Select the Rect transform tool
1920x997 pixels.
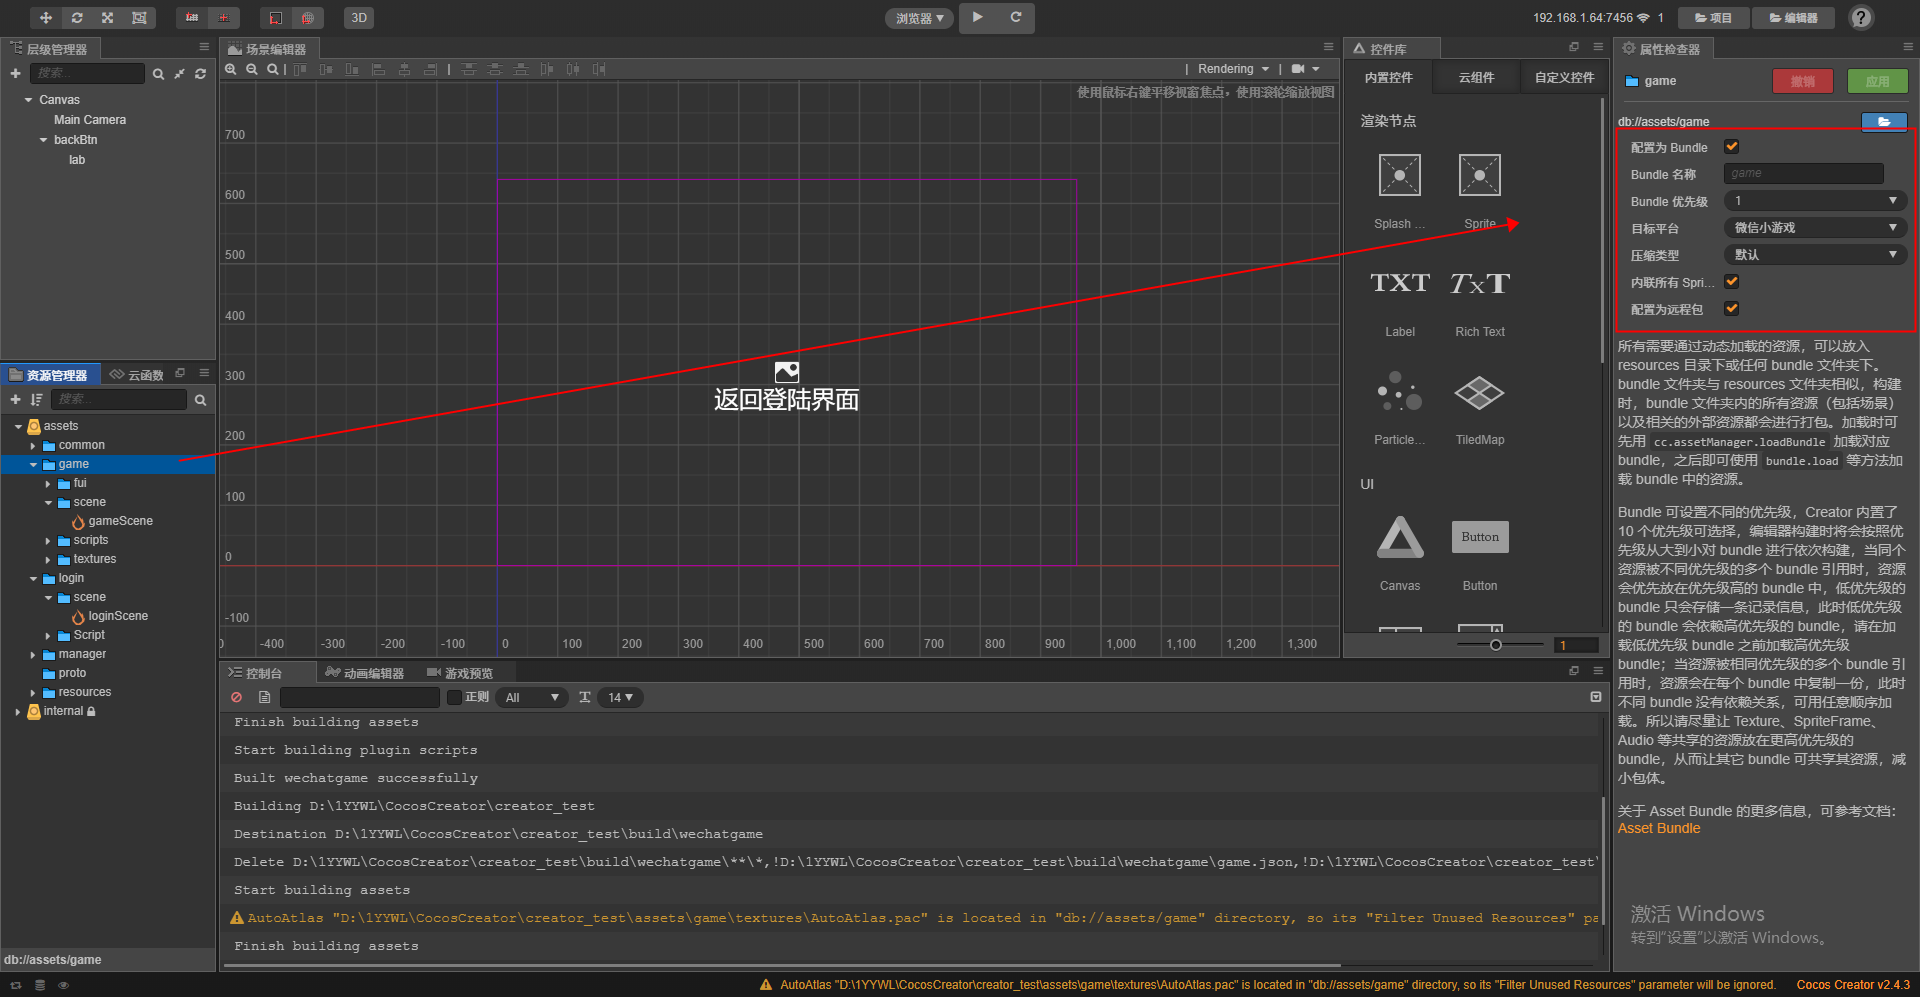point(139,18)
